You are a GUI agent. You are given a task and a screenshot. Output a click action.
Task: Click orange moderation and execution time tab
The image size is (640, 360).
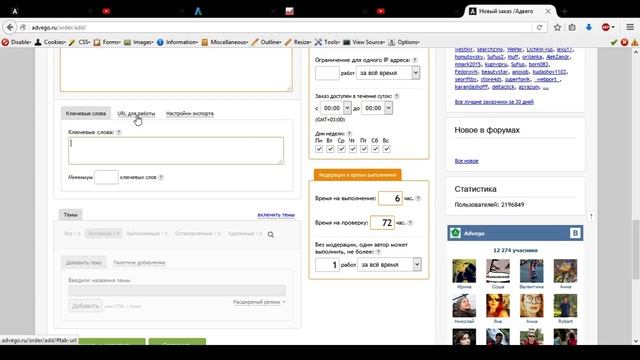tap(358, 175)
